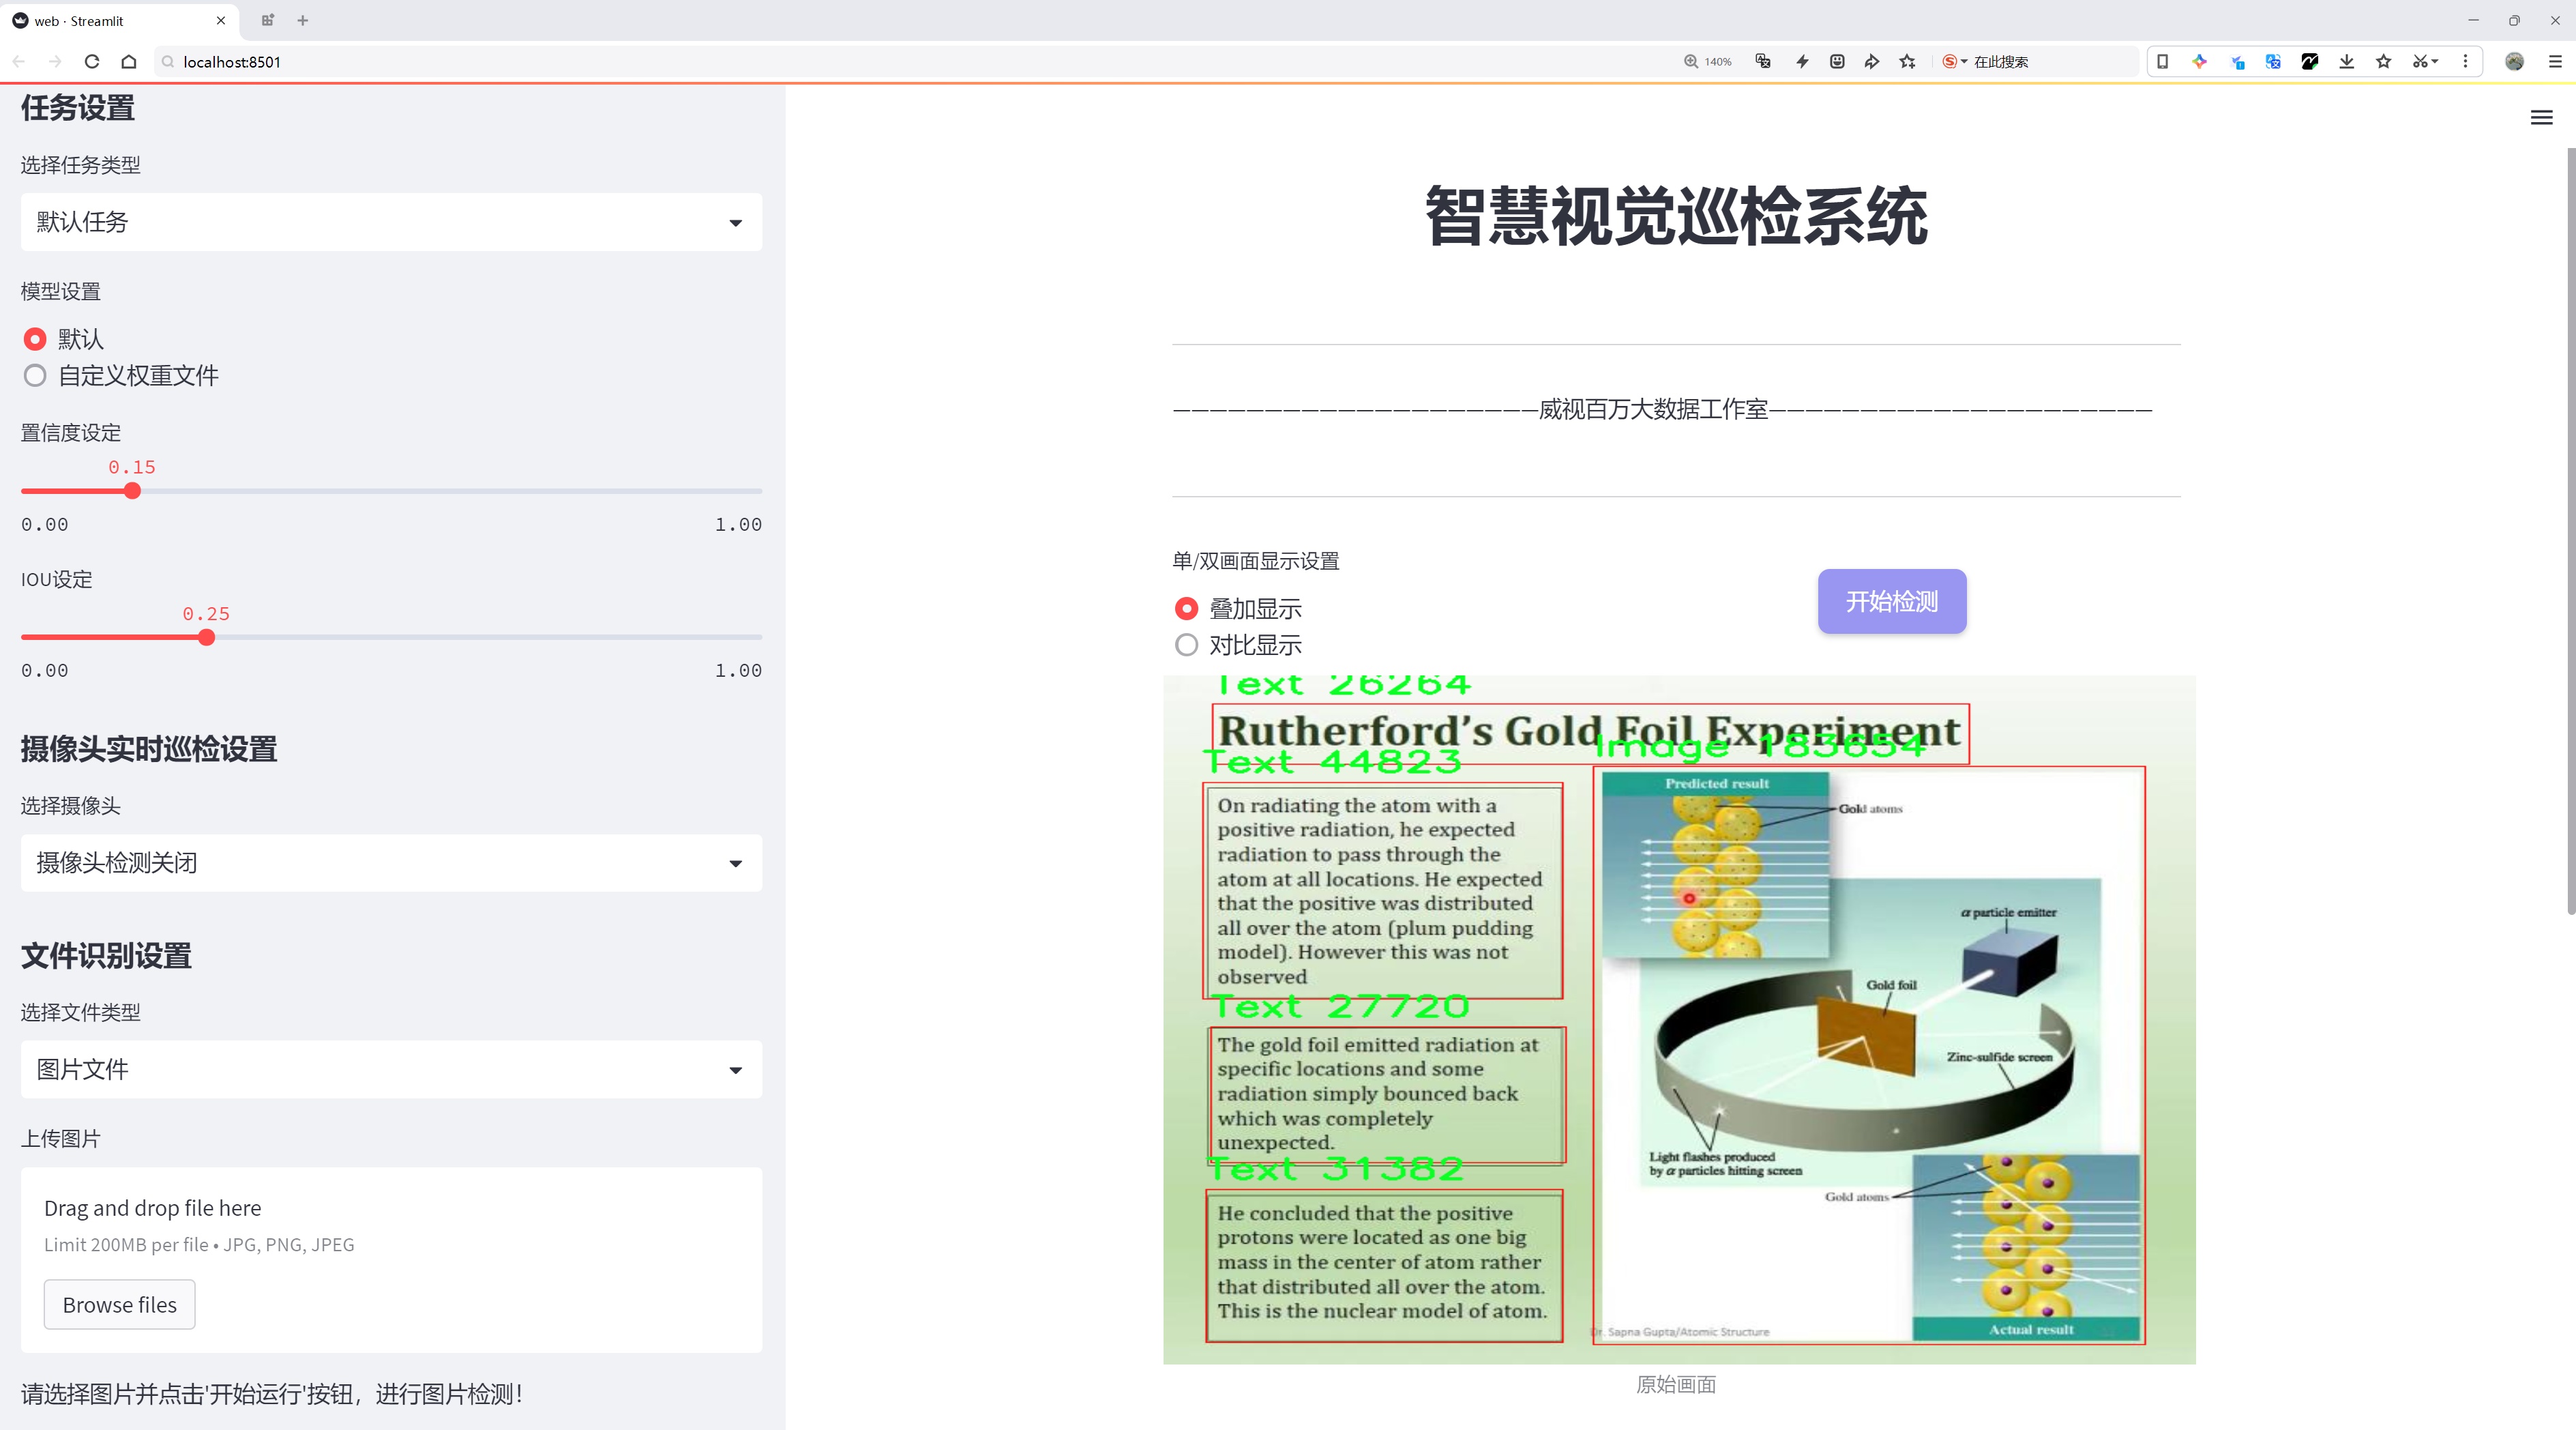The image size is (2576, 1430).
Task: Click the share arrow icon in address bar
Action: tap(1872, 61)
